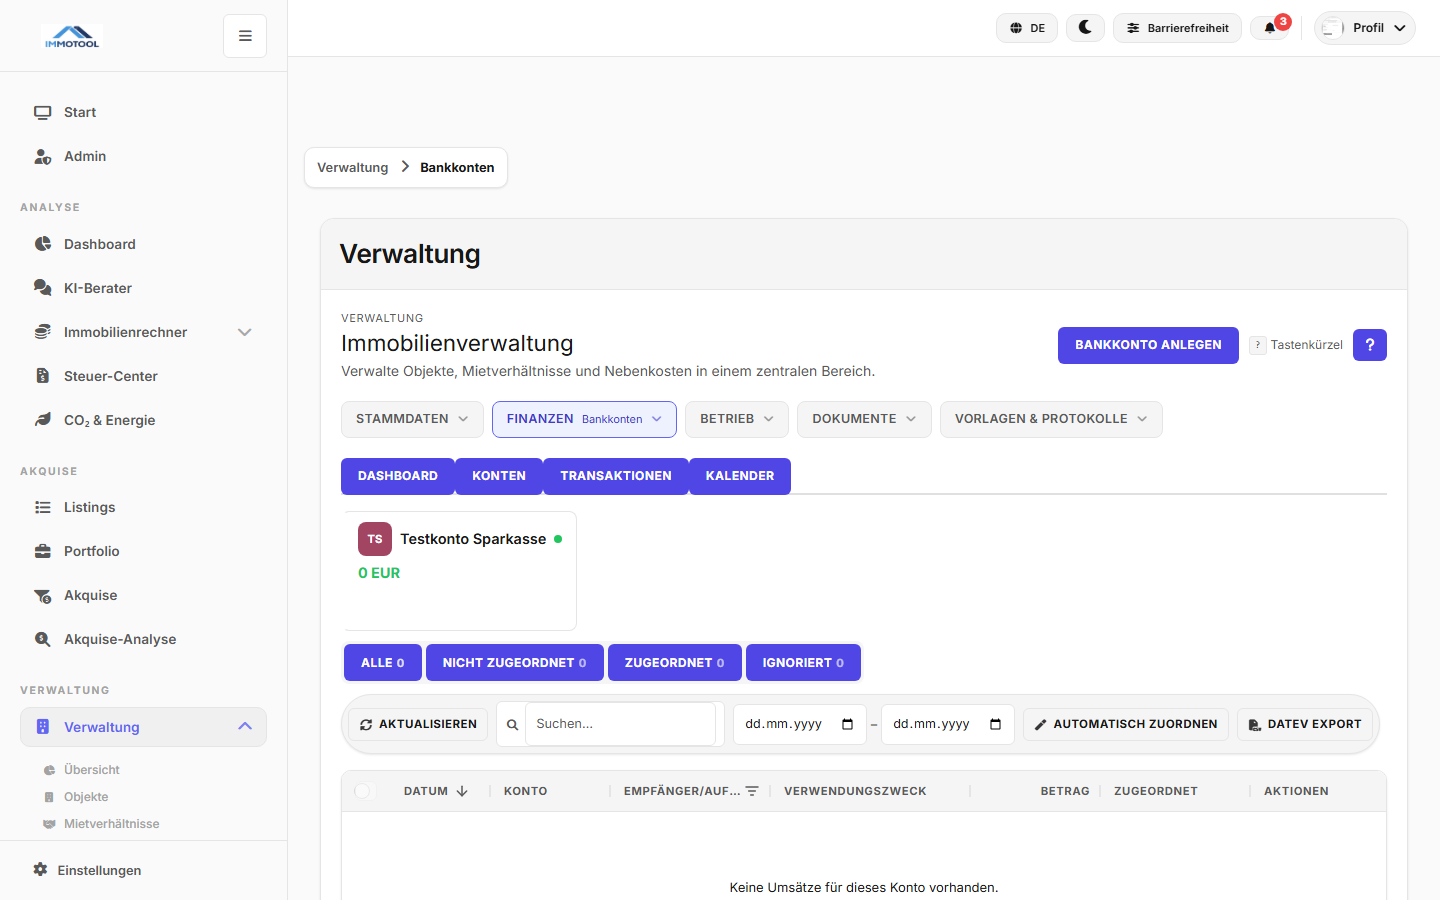Open the Barrierefreiheit accessibility options
The height and width of the screenshot is (900, 1440).
click(x=1177, y=28)
